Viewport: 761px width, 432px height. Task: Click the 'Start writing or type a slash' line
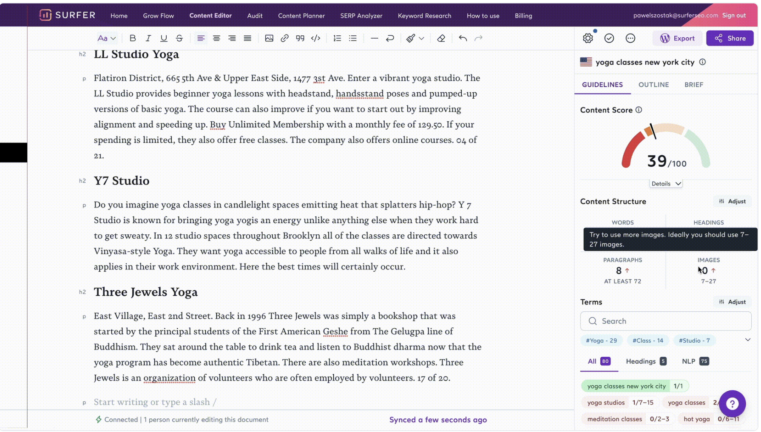click(155, 401)
